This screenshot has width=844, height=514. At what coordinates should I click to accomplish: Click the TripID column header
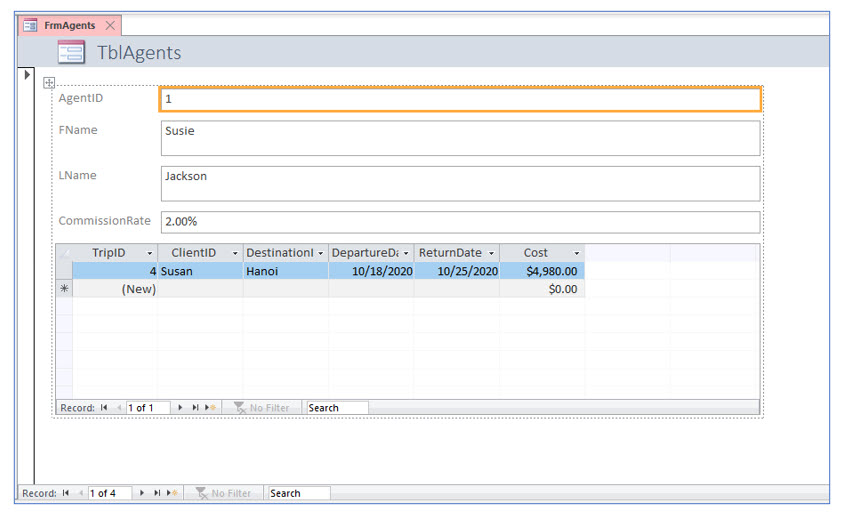click(x=115, y=253)
